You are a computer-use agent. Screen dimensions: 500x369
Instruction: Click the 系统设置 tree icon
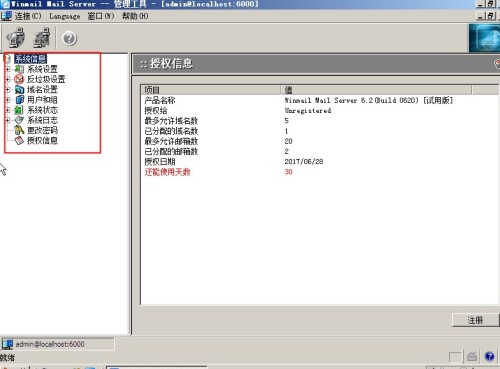click(x=19, y=69)
